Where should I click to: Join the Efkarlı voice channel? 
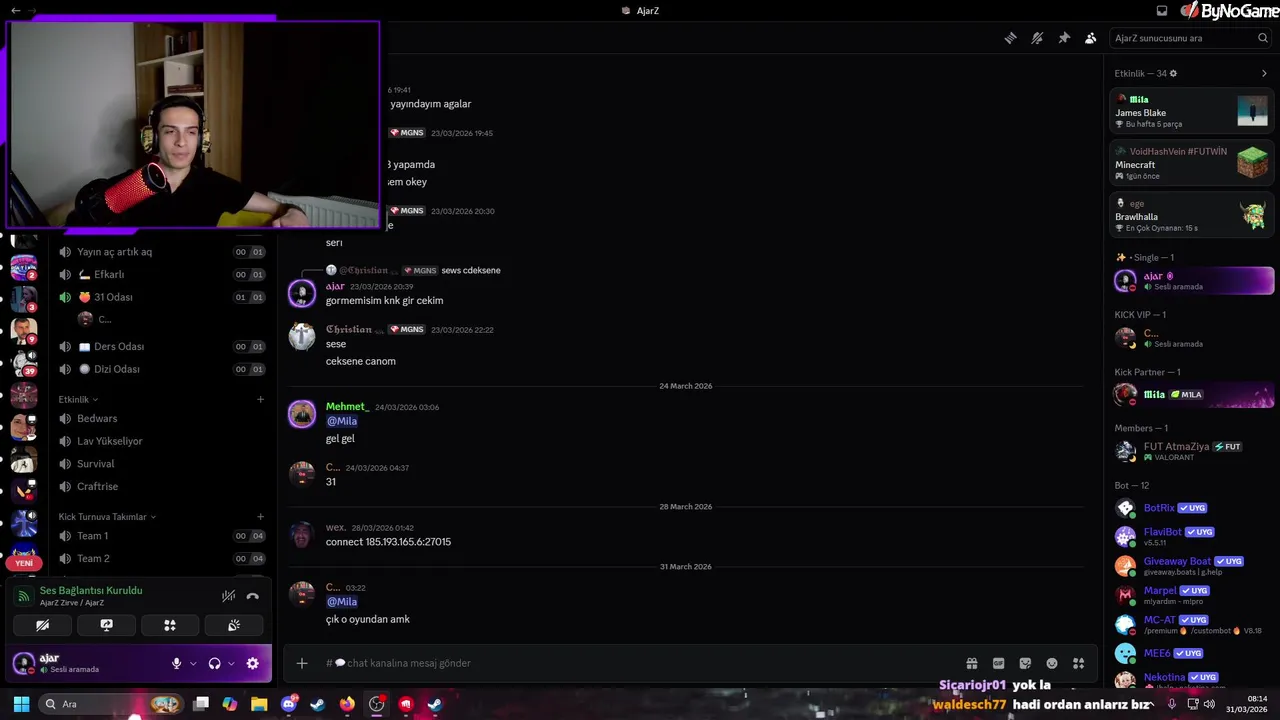coord(160,274)
